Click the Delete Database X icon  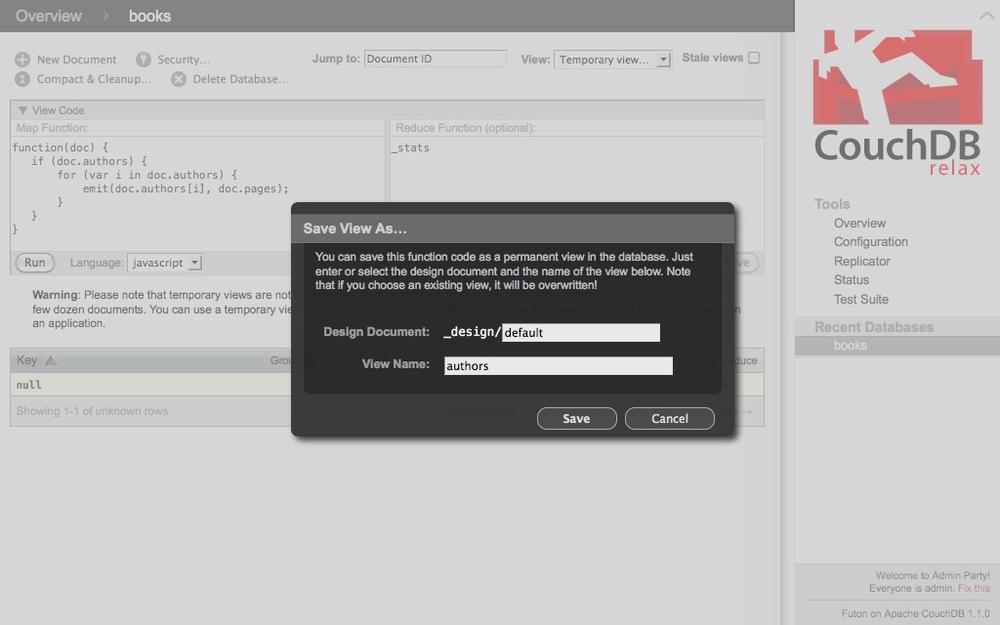(179, 79)
